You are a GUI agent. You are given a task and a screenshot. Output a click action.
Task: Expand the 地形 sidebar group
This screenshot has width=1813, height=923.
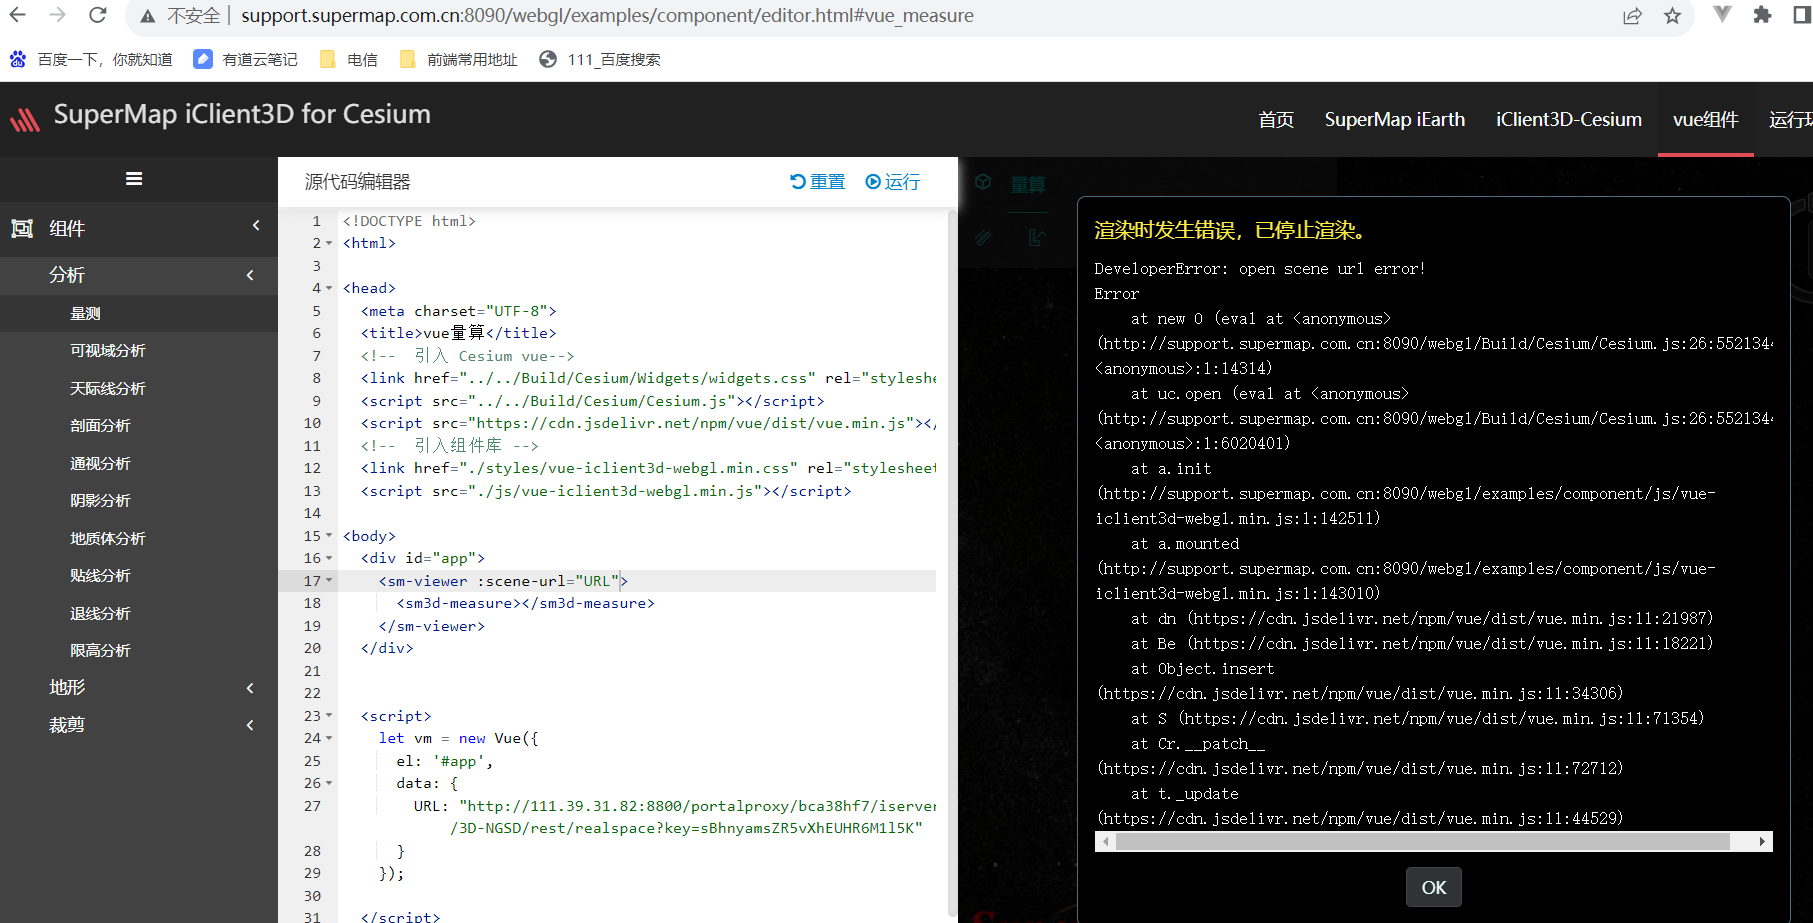[250, 688]
